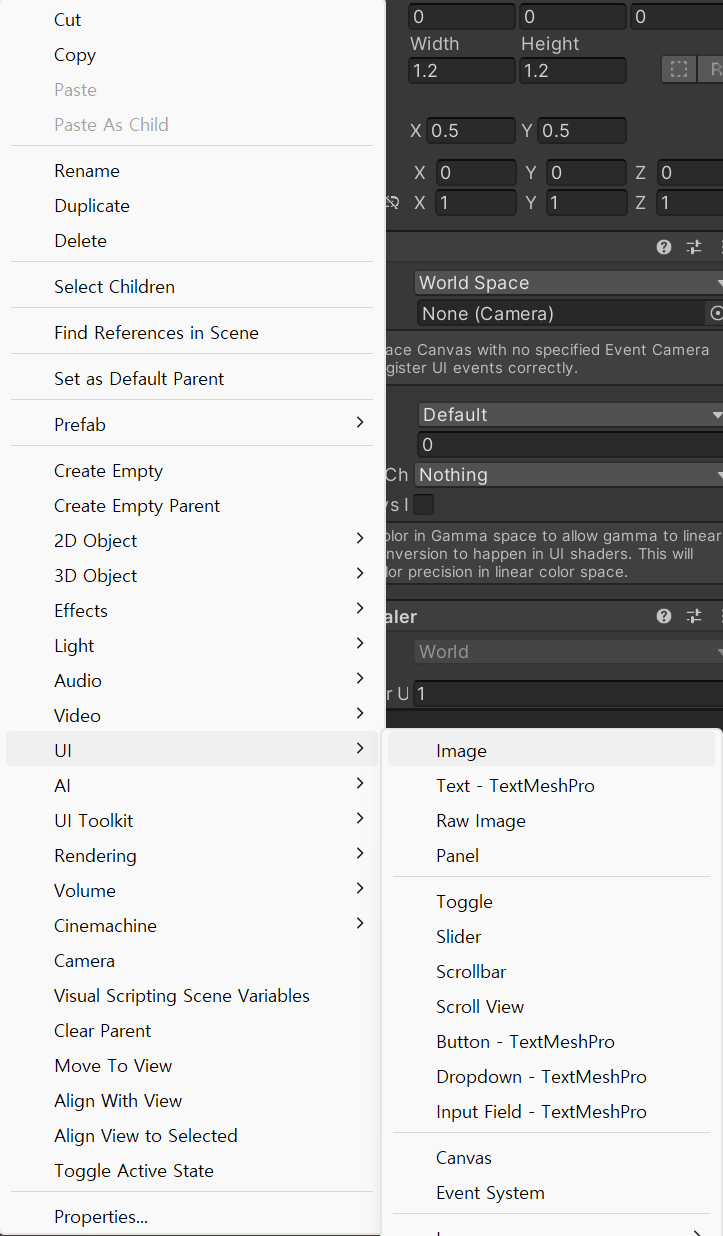Open Canvas component help reference icon
The height and width of the screenshot is (1236, 723).
coord(664,247)
